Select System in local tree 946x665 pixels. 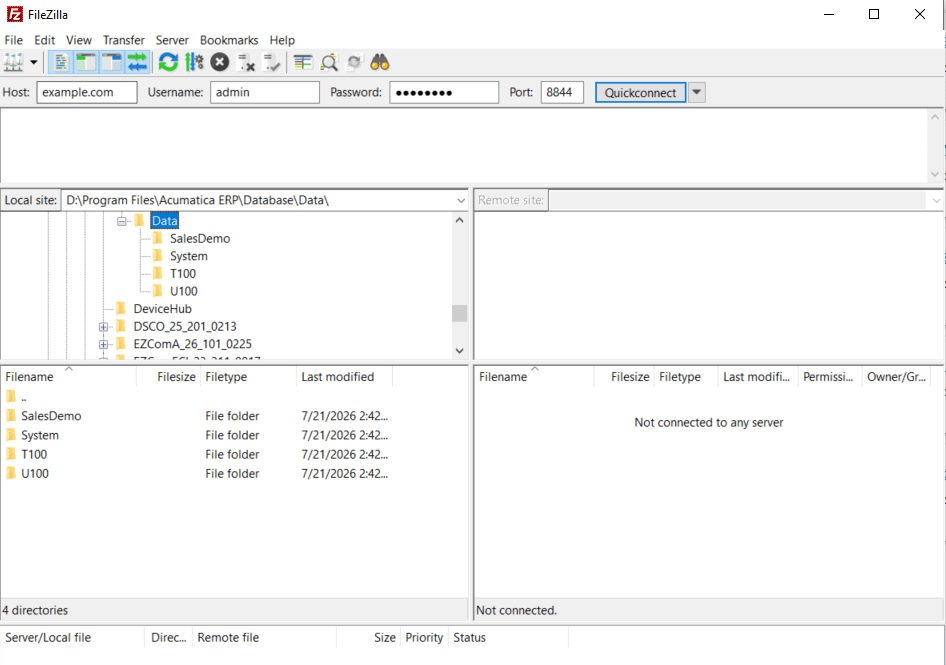point(188,256)
